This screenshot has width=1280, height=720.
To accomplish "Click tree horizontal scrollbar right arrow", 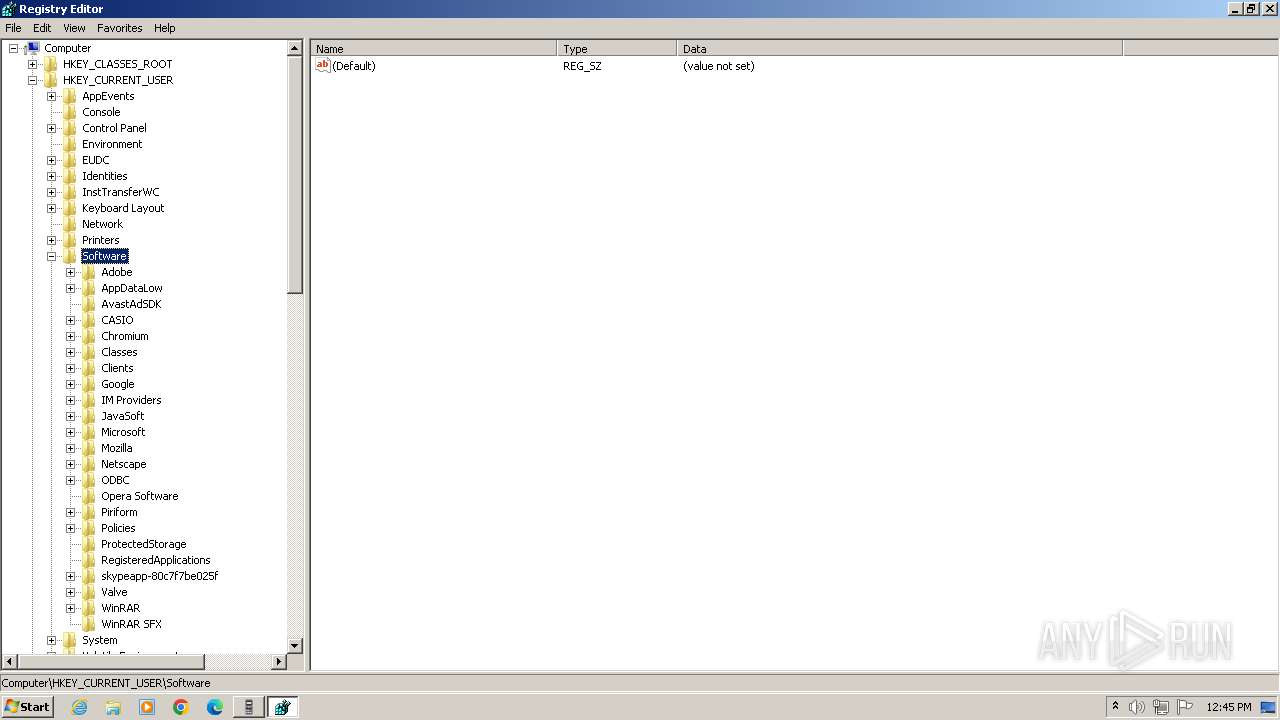I will (279, 661).
